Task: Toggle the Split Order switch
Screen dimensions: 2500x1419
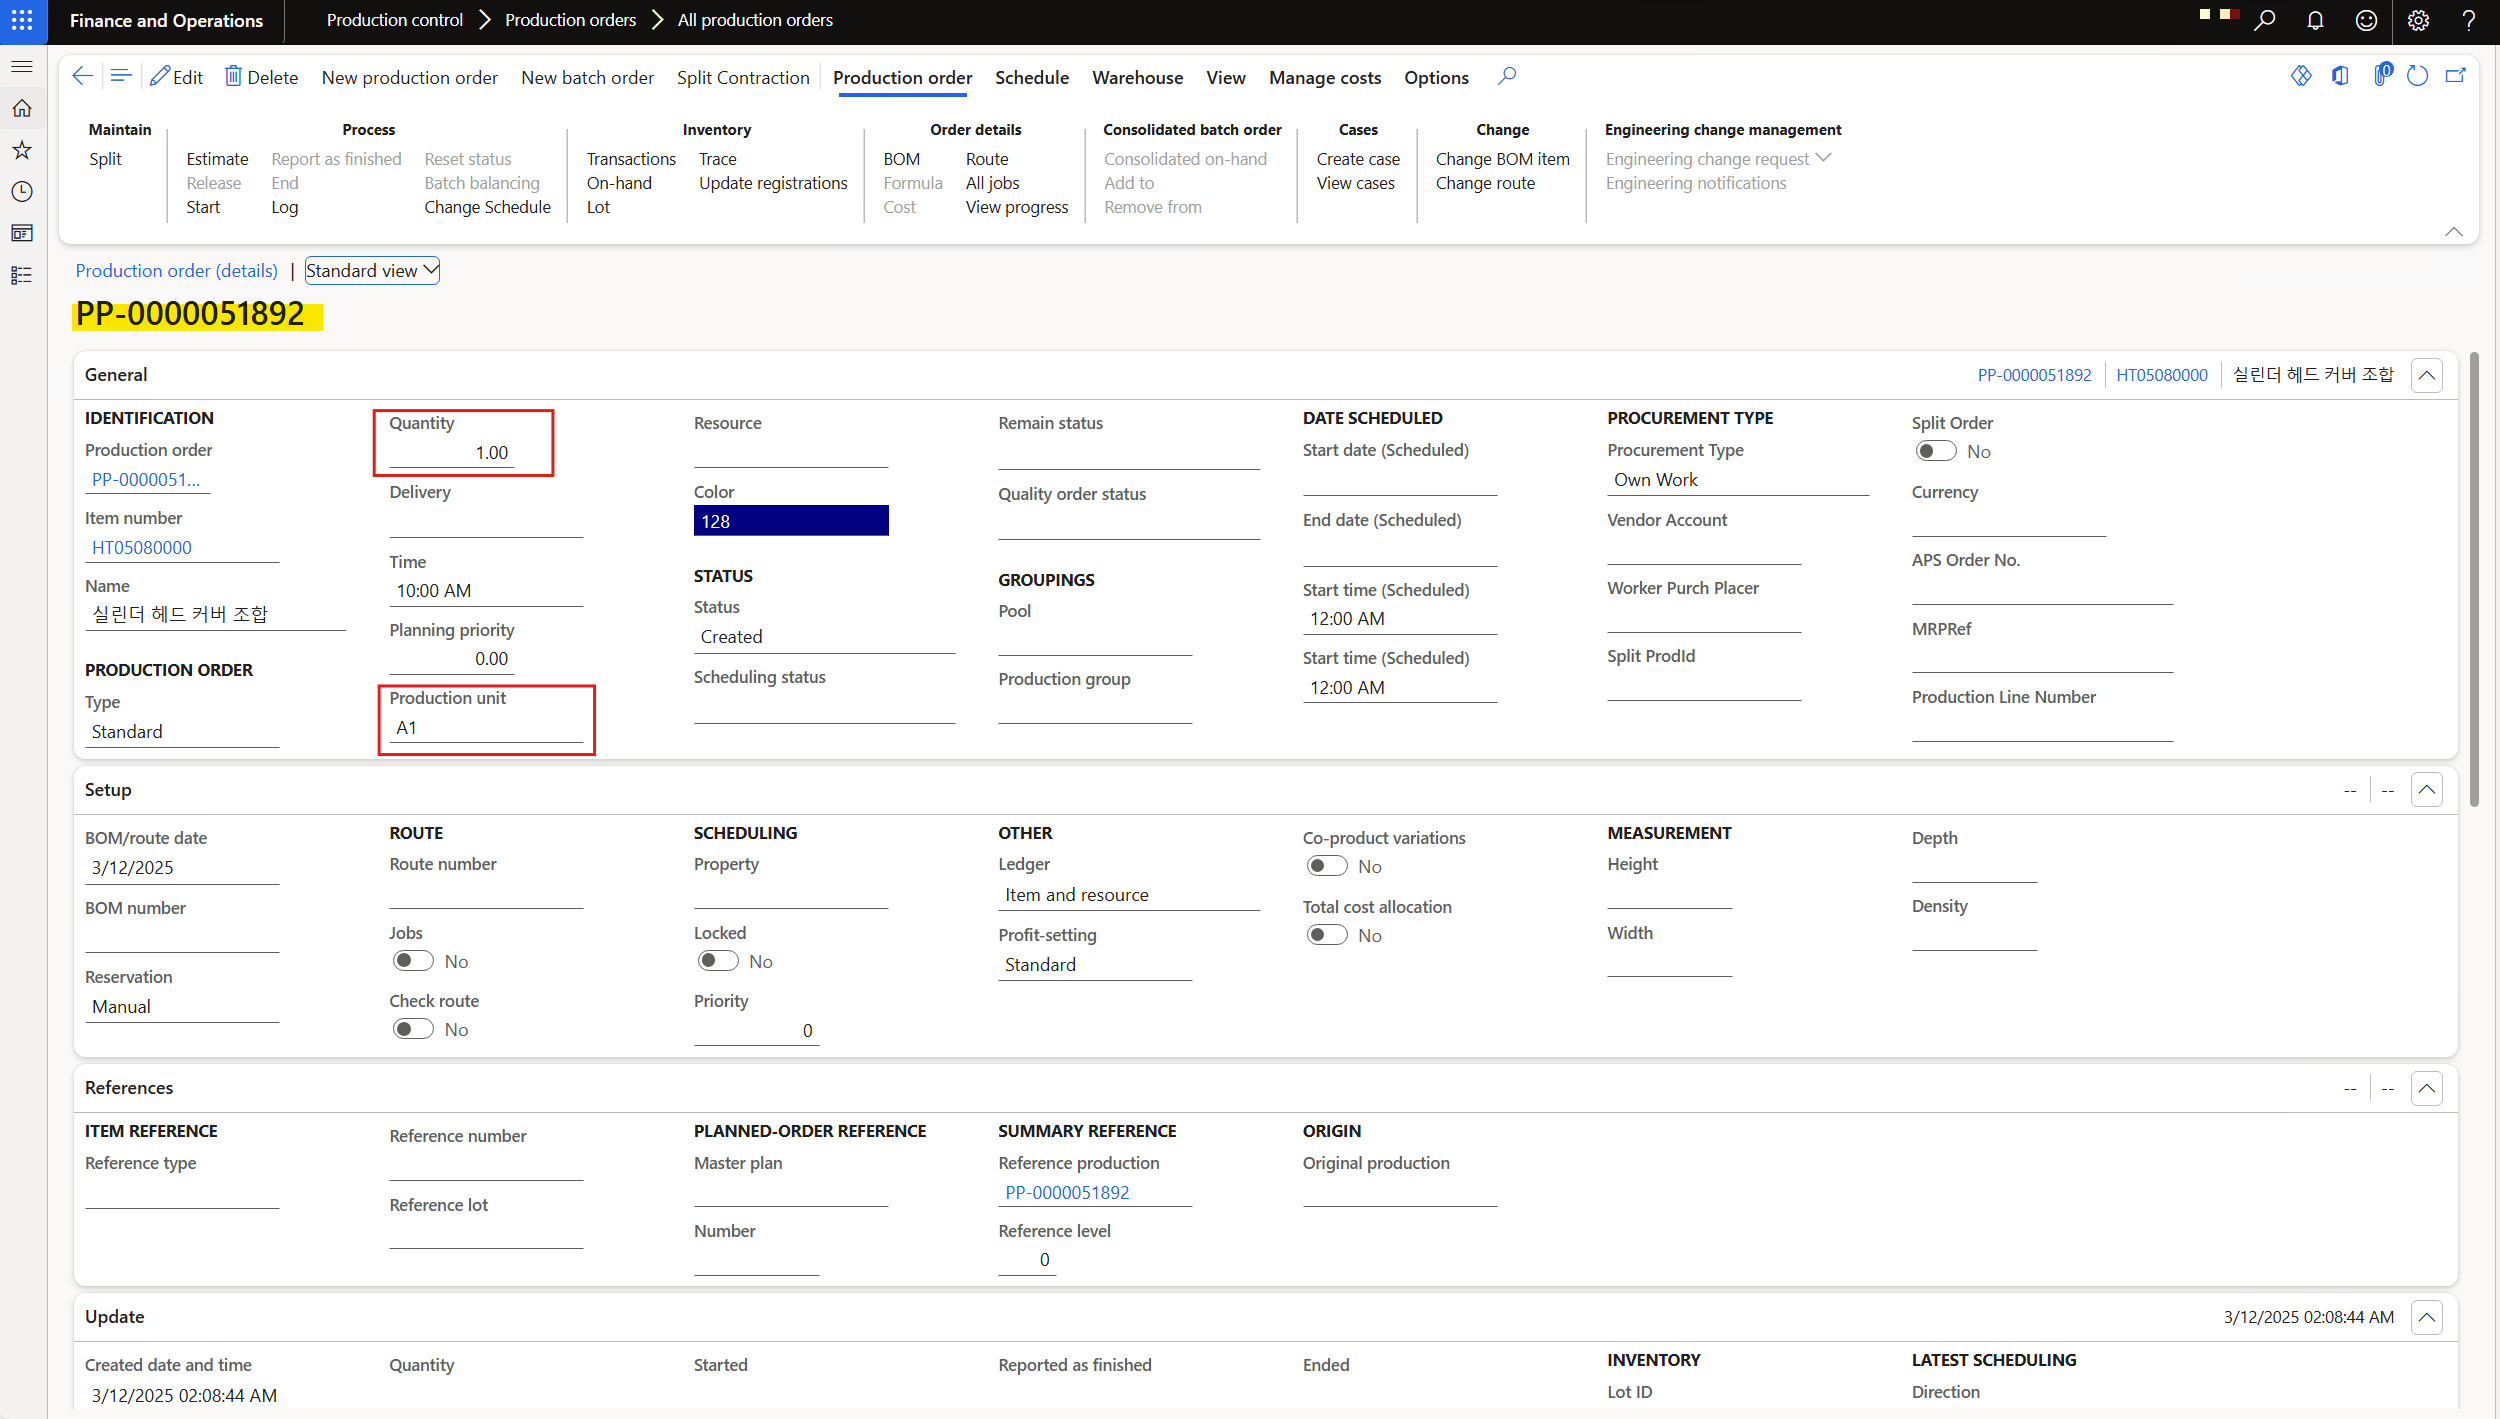Action: click(1935, 451)
